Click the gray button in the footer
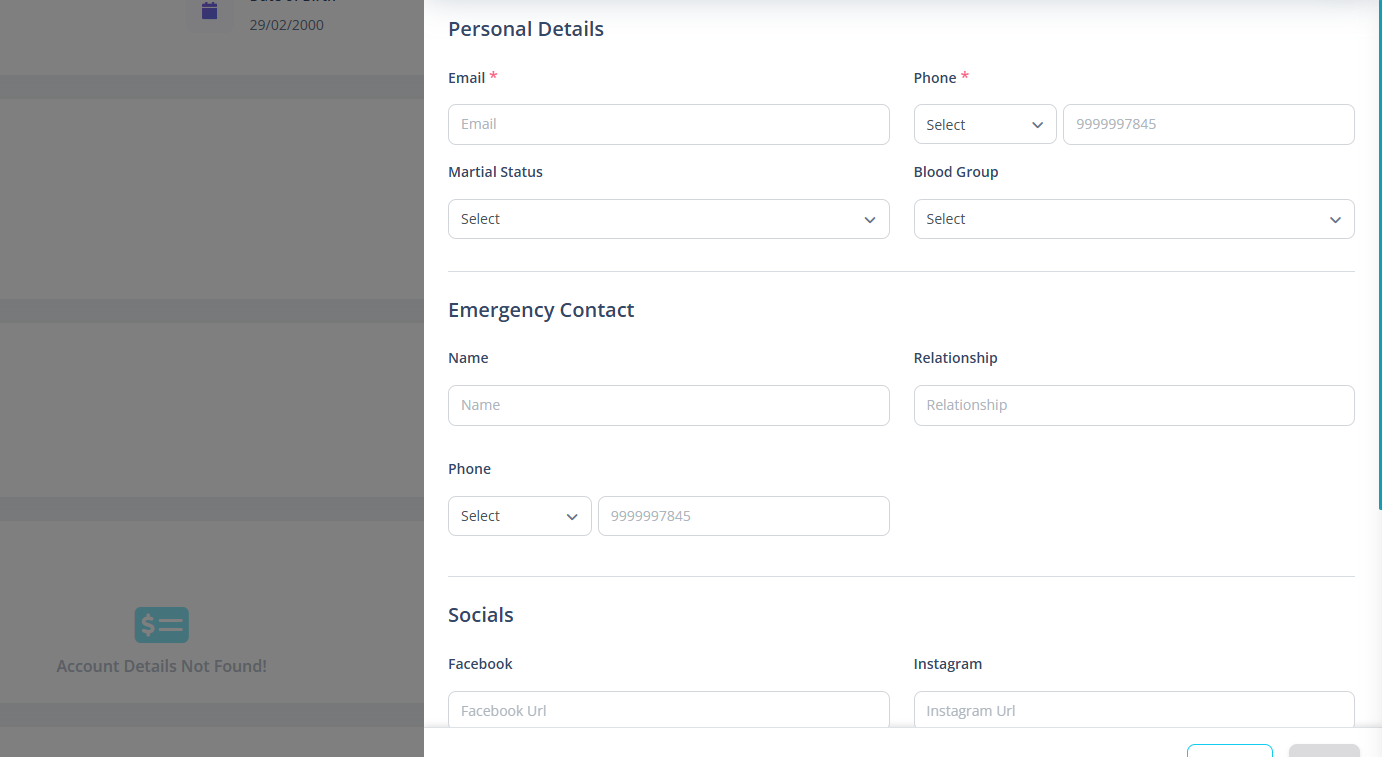The width and height of the screenshot is (1382, 757). (x=1324, y=750)
